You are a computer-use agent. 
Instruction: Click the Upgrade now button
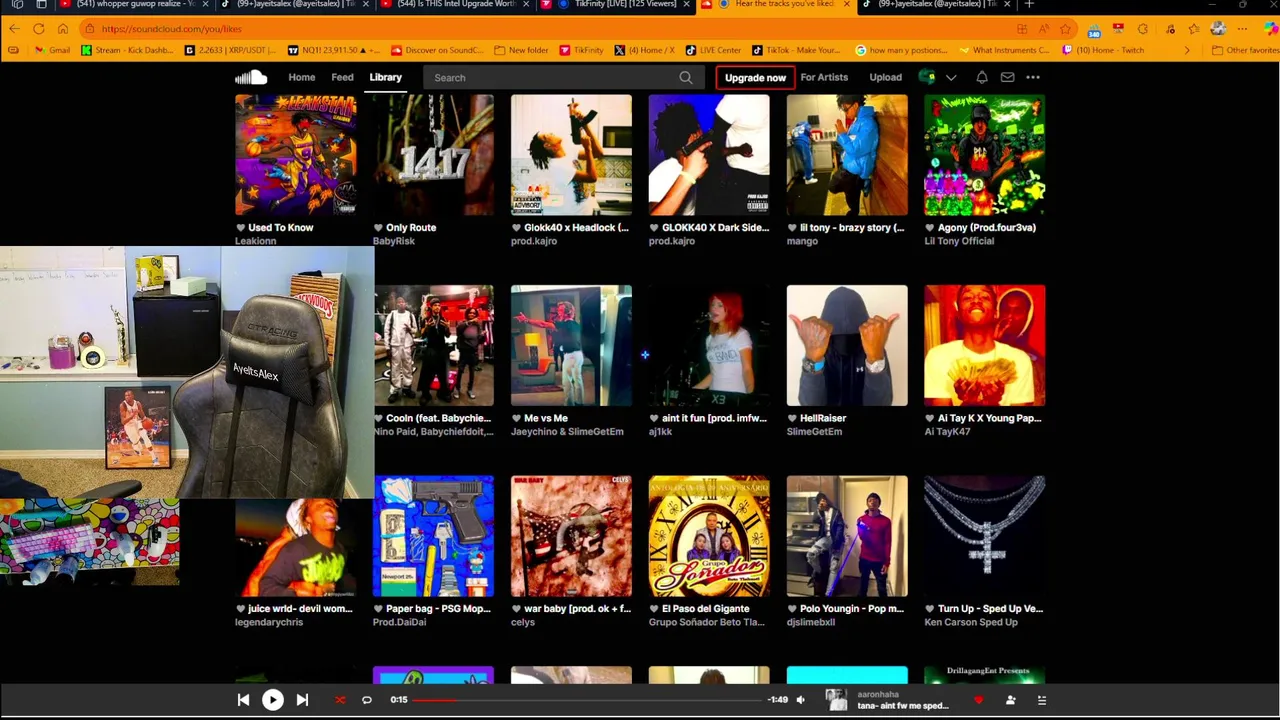coord(755,77)
